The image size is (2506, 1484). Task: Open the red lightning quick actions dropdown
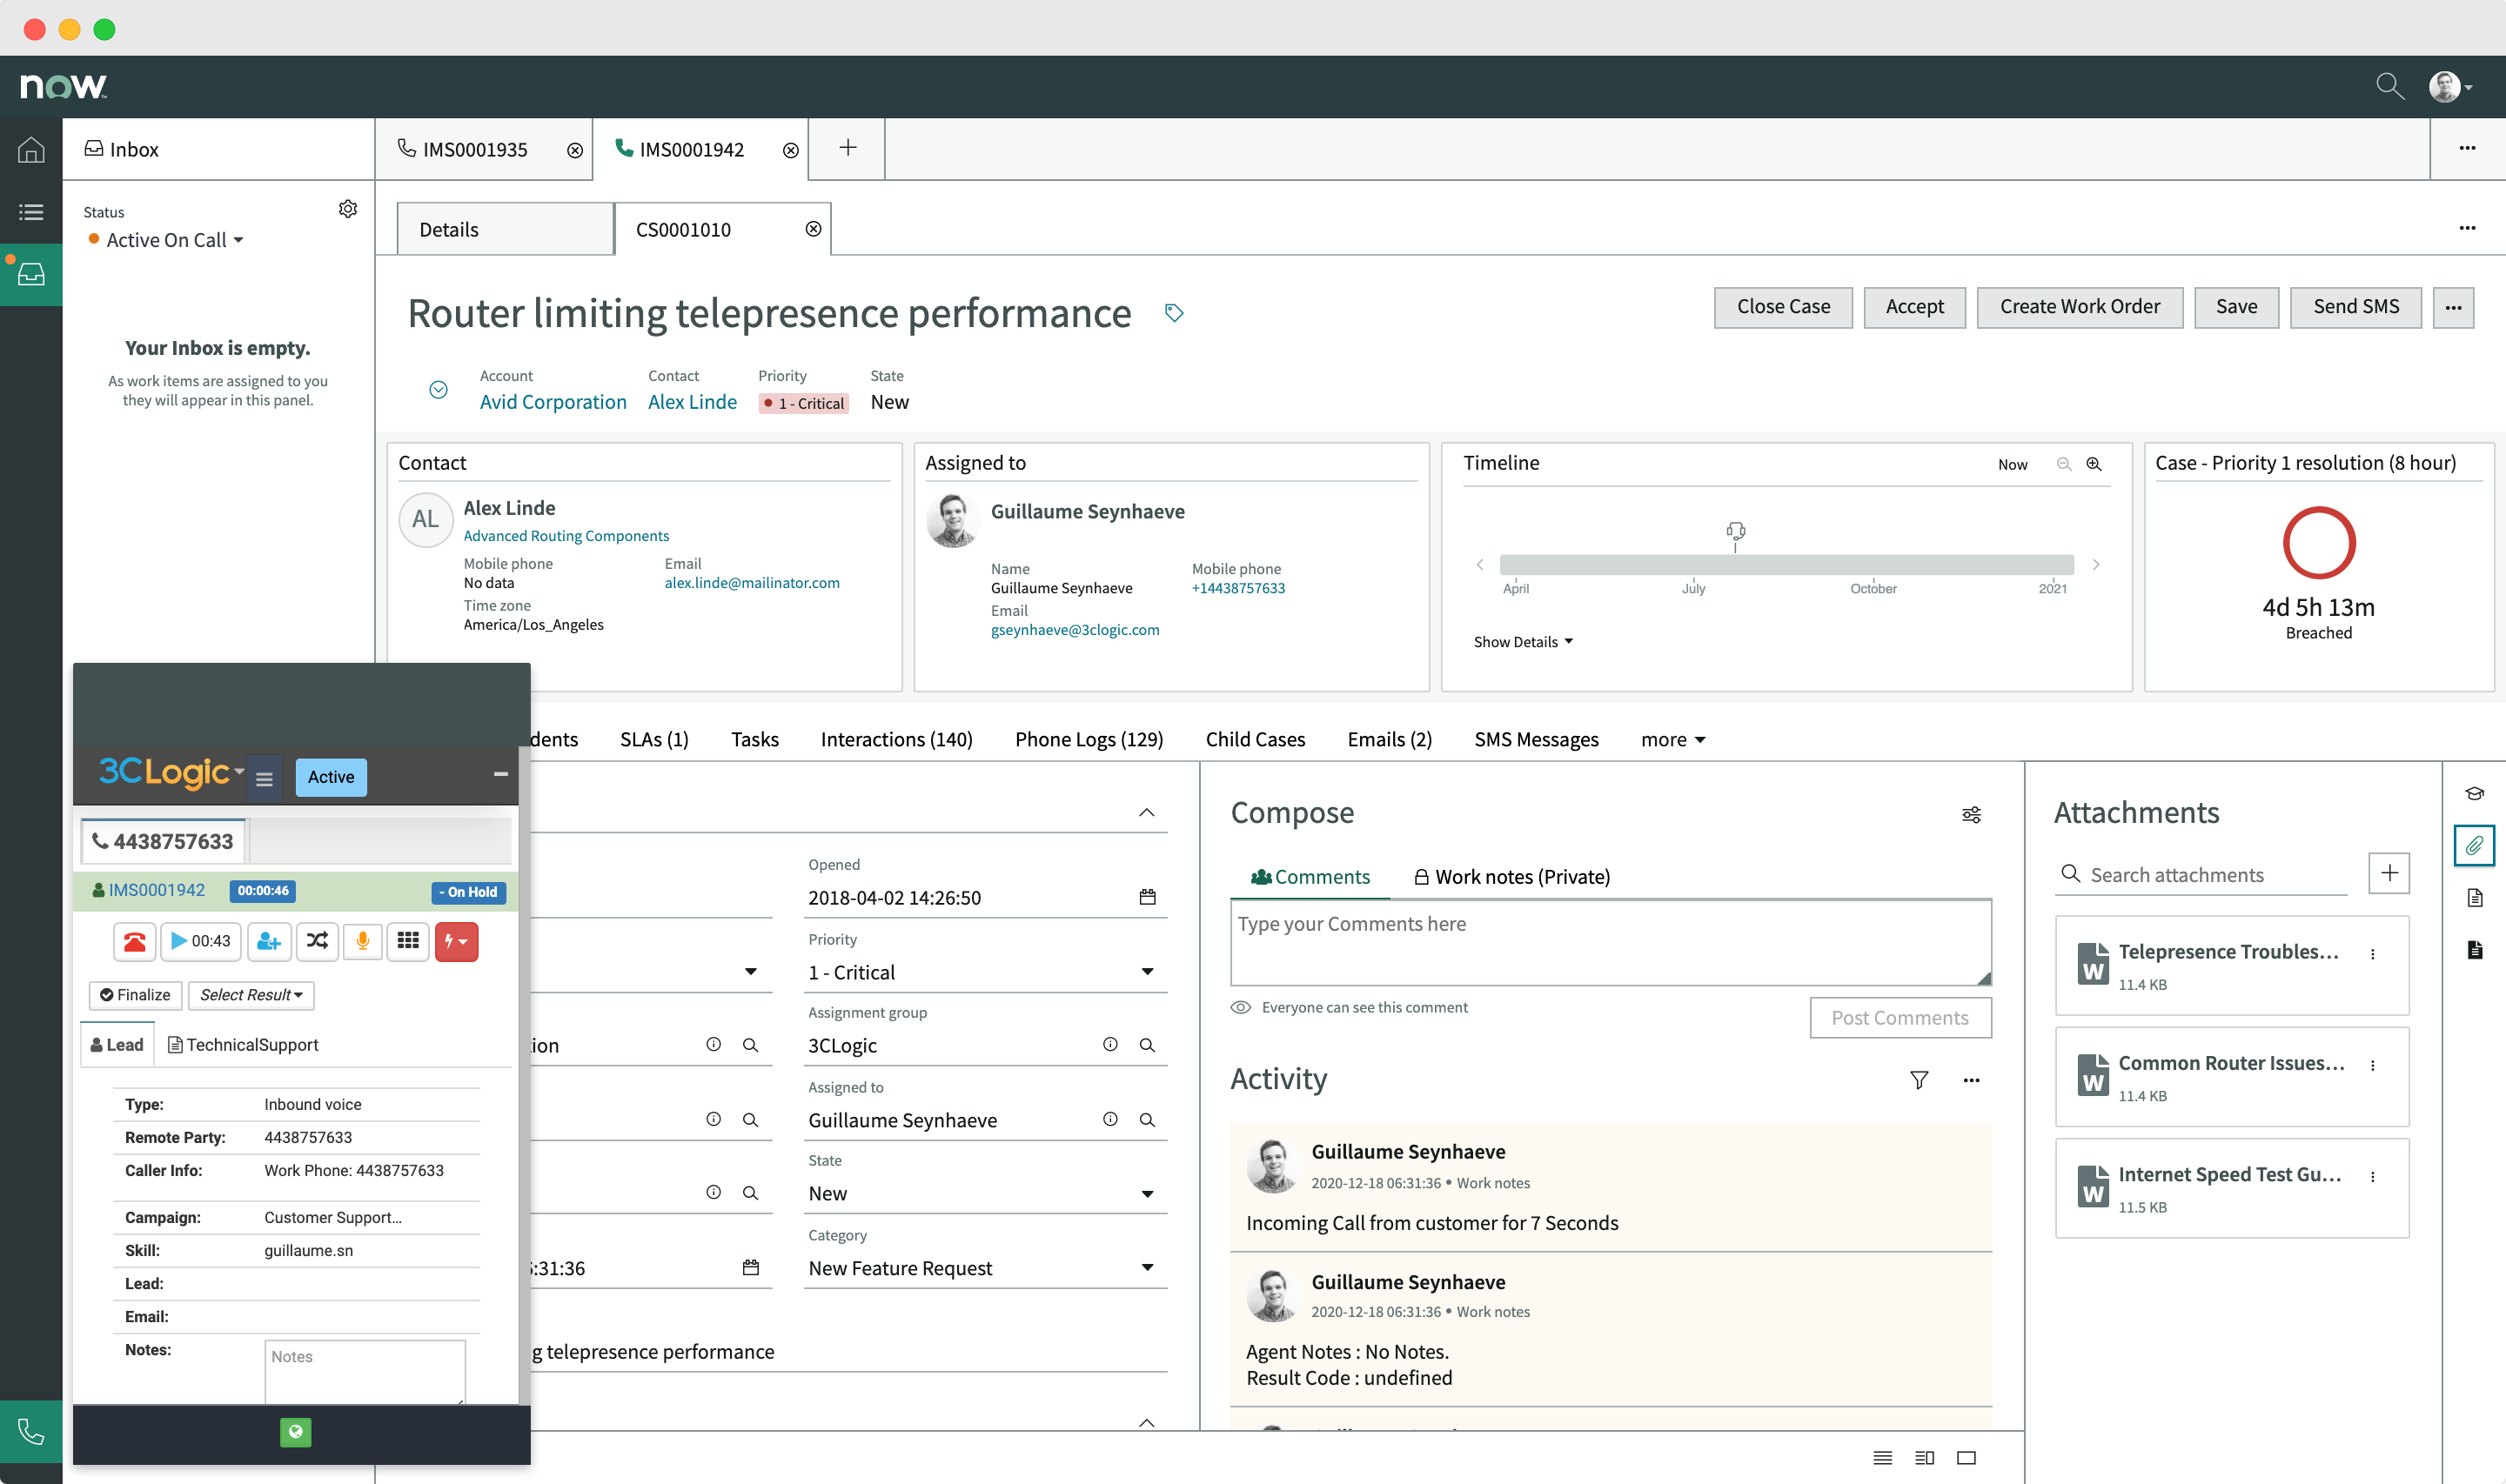pos(456,941)
